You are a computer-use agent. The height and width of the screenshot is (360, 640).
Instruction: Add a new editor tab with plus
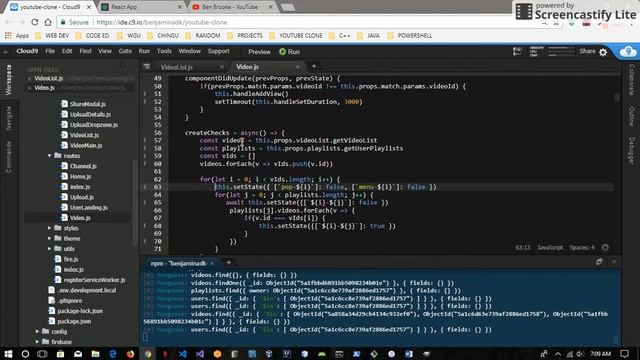314,66
